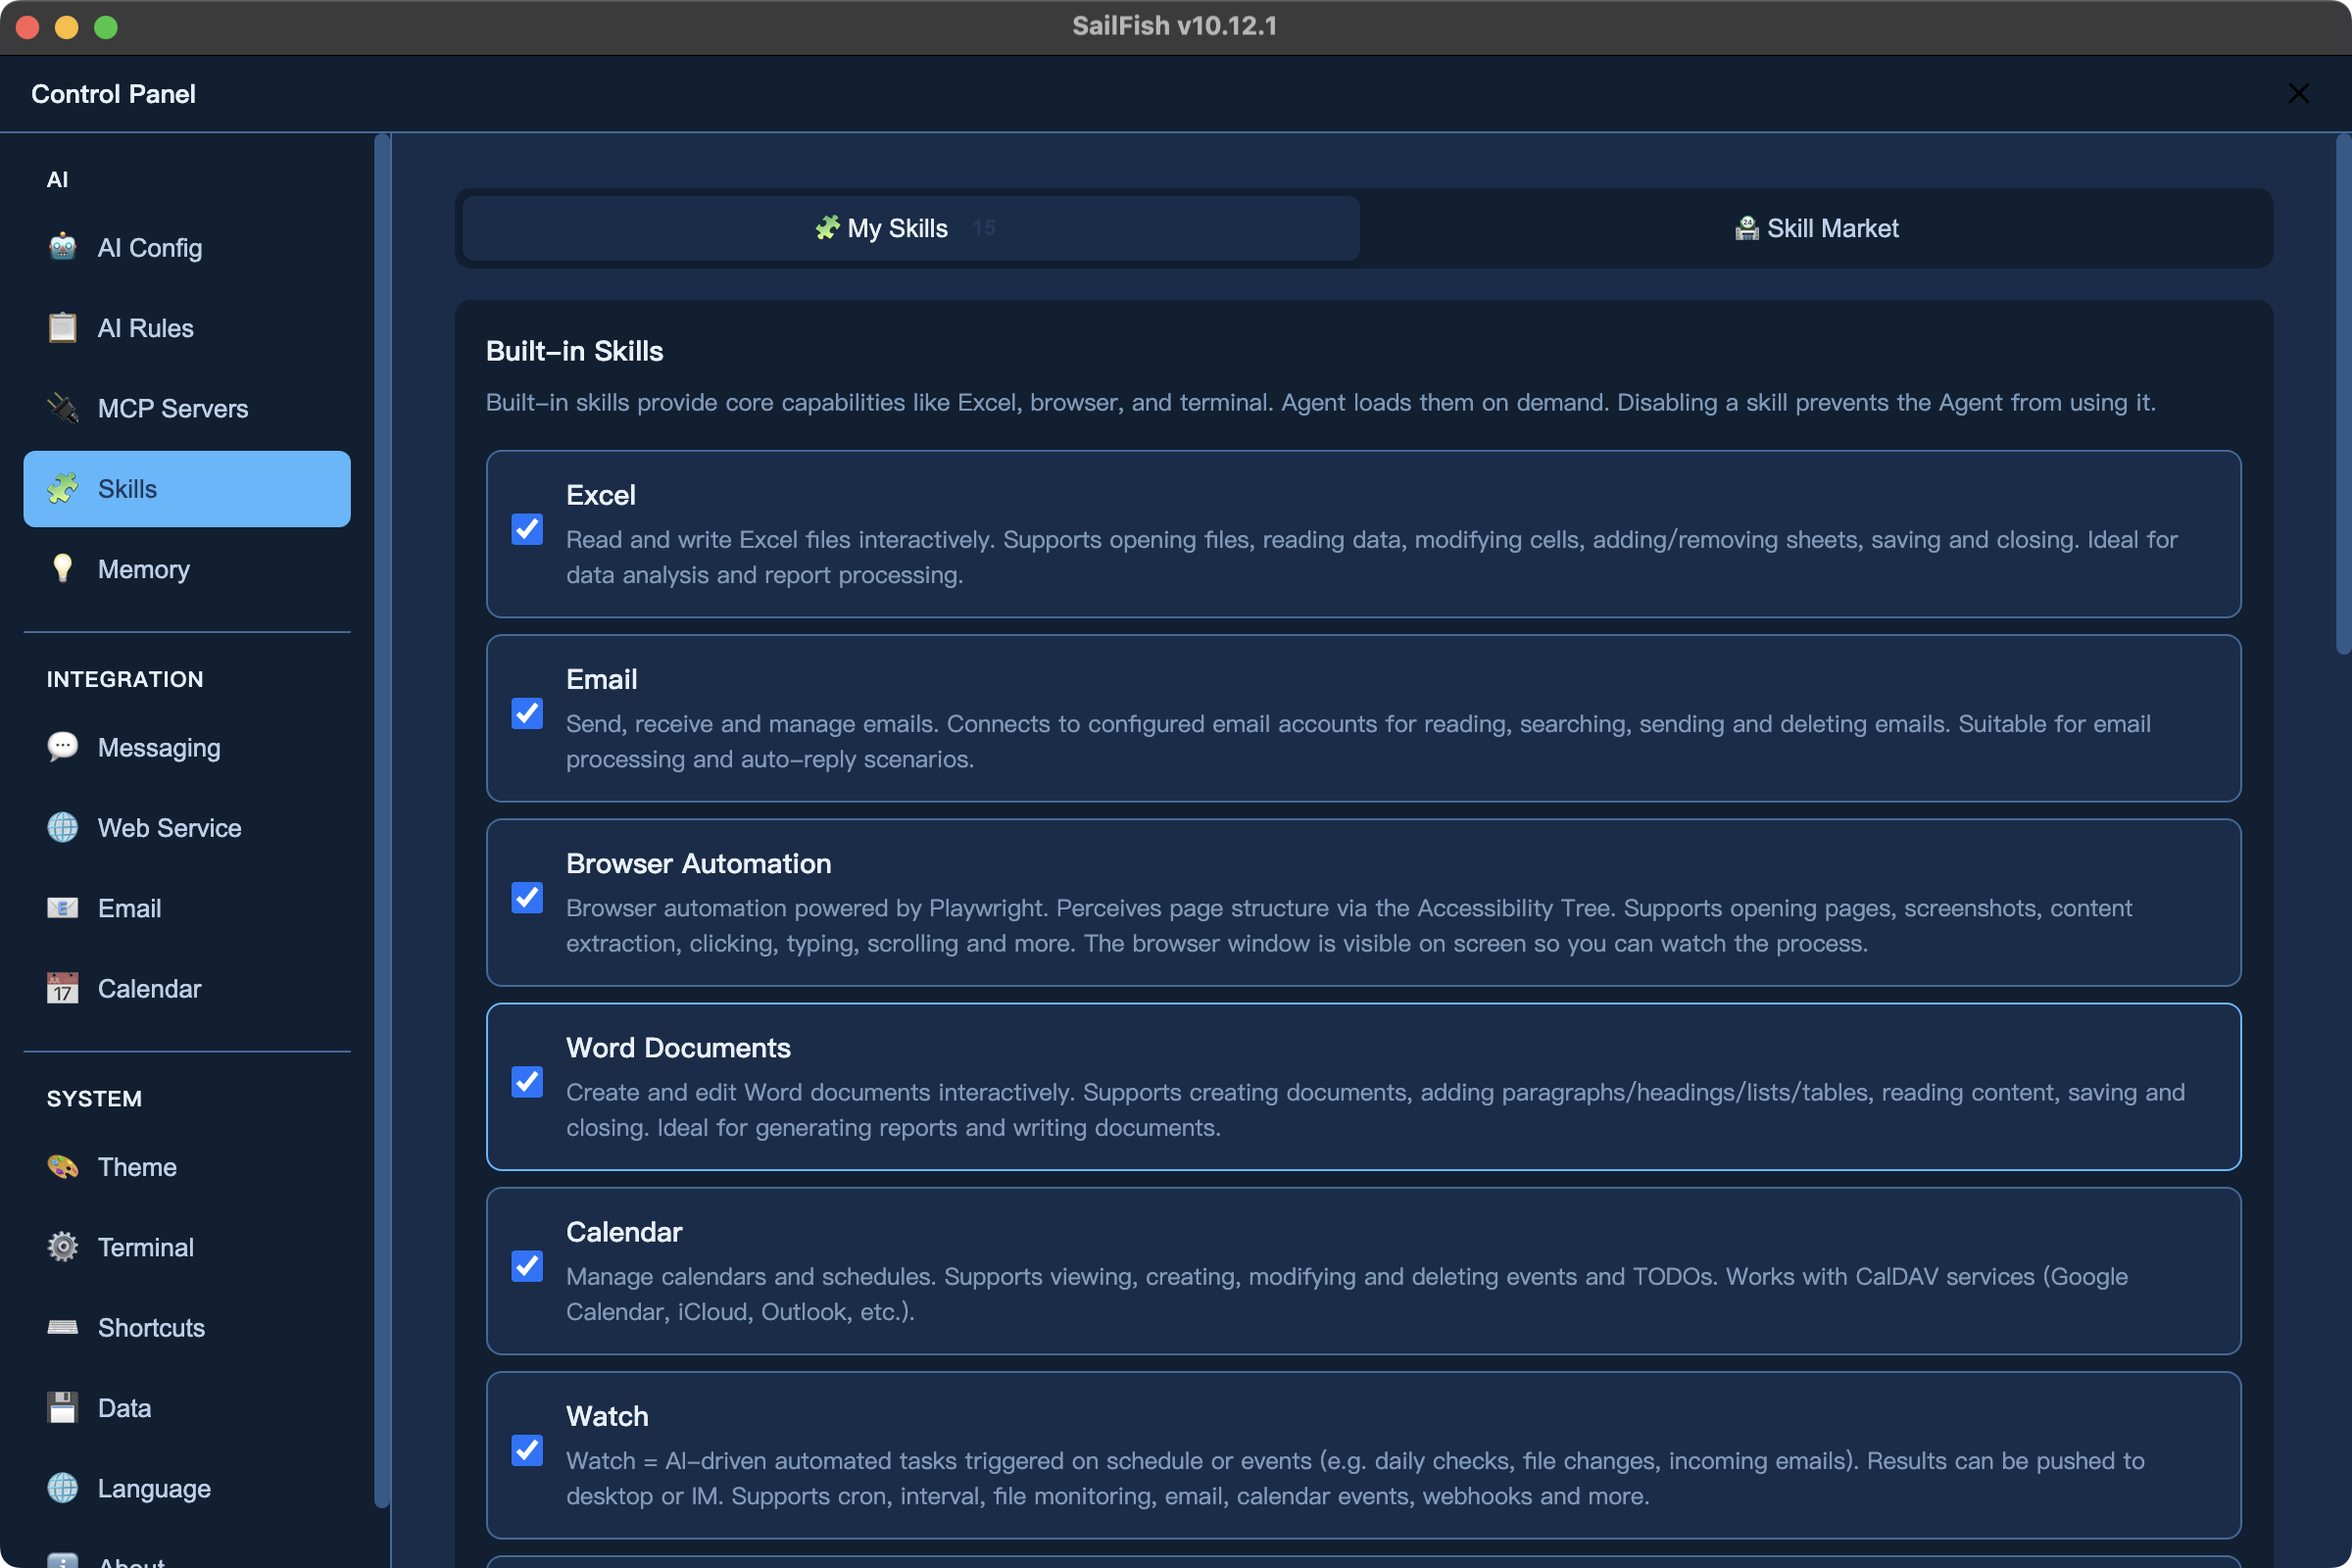The image size is (2352, 1568).
Task: Open MCP Servers plug icon
Action: 62,408
